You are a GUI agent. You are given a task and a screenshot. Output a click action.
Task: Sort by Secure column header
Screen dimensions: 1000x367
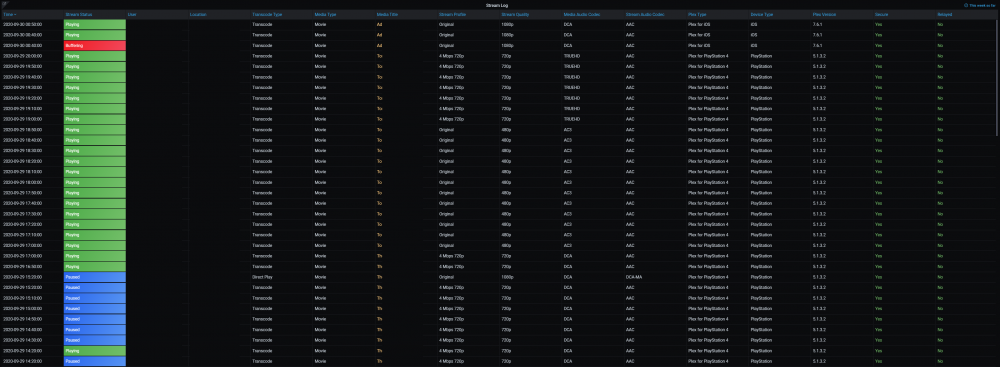coord(881,14)
